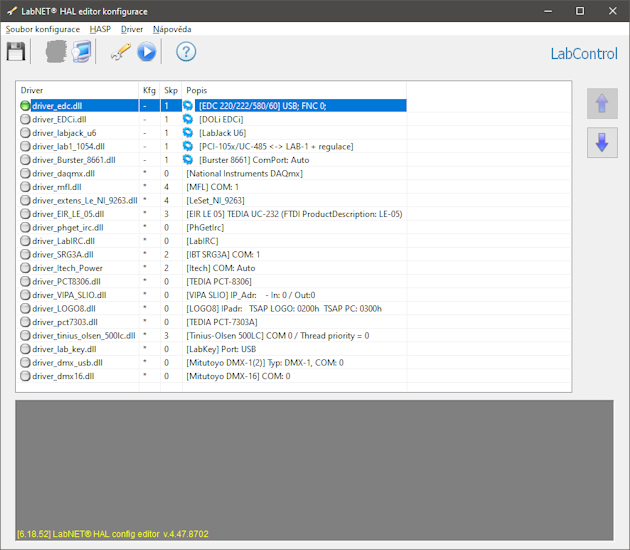Click description [Itech] COM: Auto

point(221,268)
